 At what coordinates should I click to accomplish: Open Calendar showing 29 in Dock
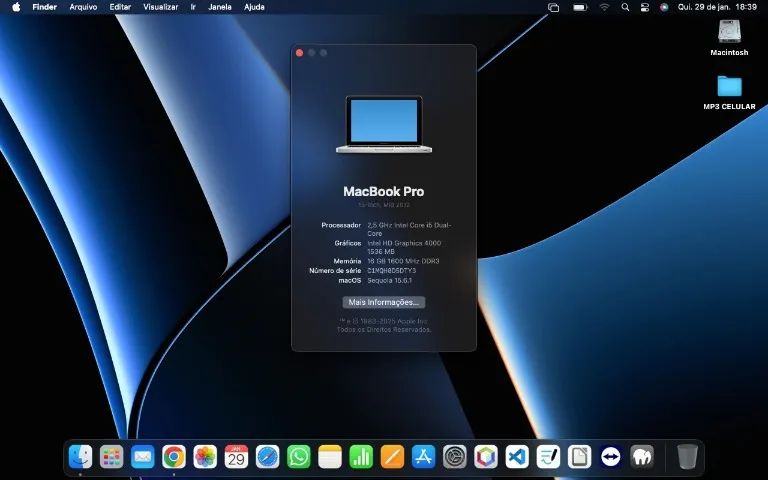[236, 457]
